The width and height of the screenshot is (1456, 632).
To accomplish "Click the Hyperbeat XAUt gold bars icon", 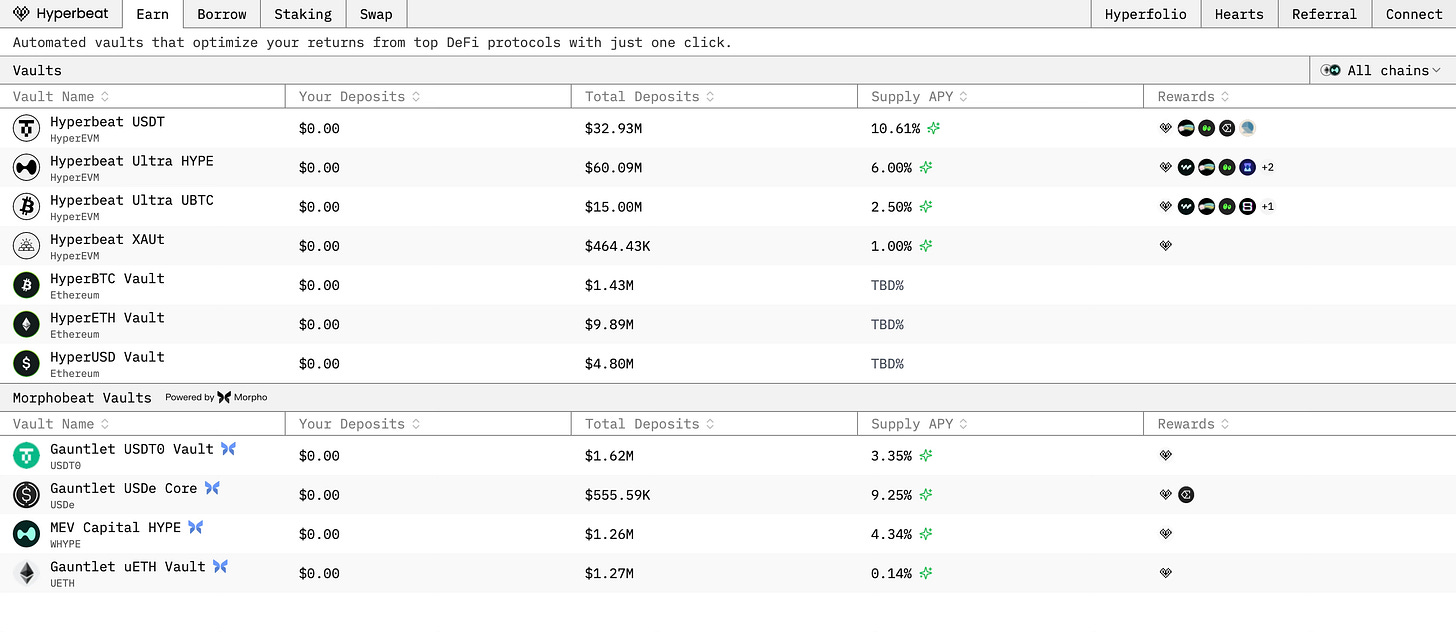I will point(26,245).
